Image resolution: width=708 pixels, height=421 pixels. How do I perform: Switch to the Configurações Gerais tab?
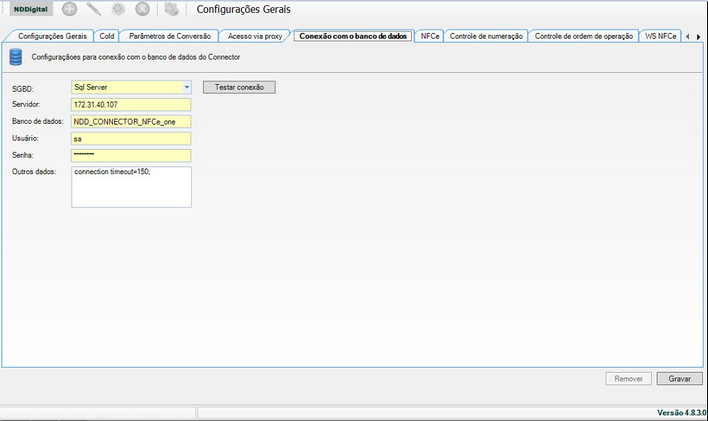click(x=53, y=36)
